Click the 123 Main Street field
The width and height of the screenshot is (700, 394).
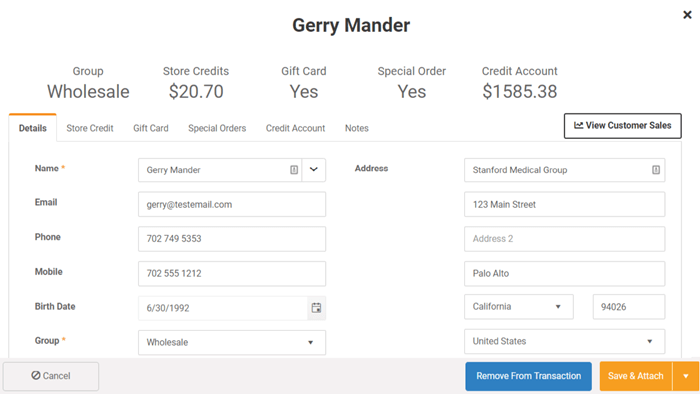[564, 204]
